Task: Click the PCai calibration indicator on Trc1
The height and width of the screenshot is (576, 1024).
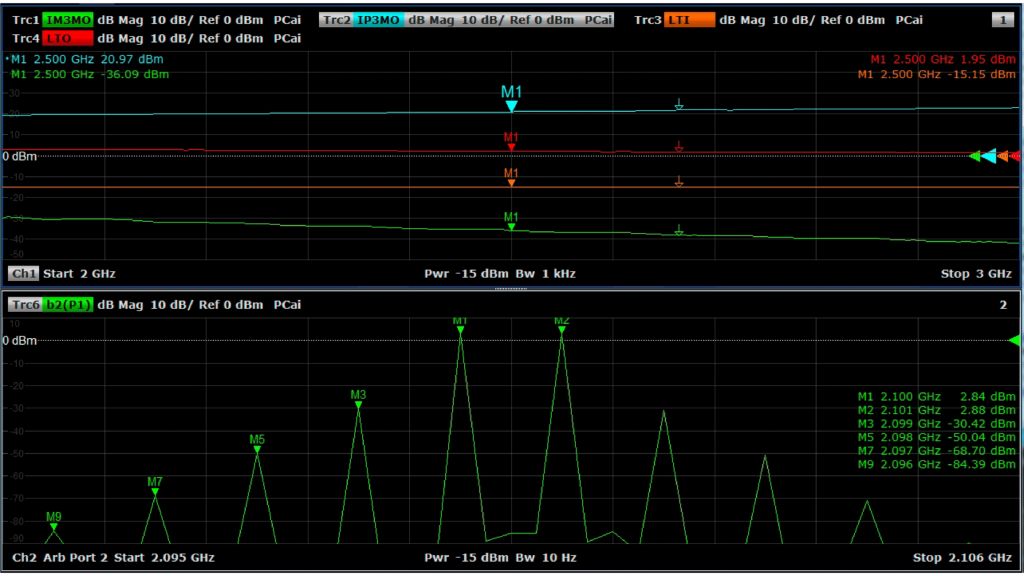Action: [289, 17]
